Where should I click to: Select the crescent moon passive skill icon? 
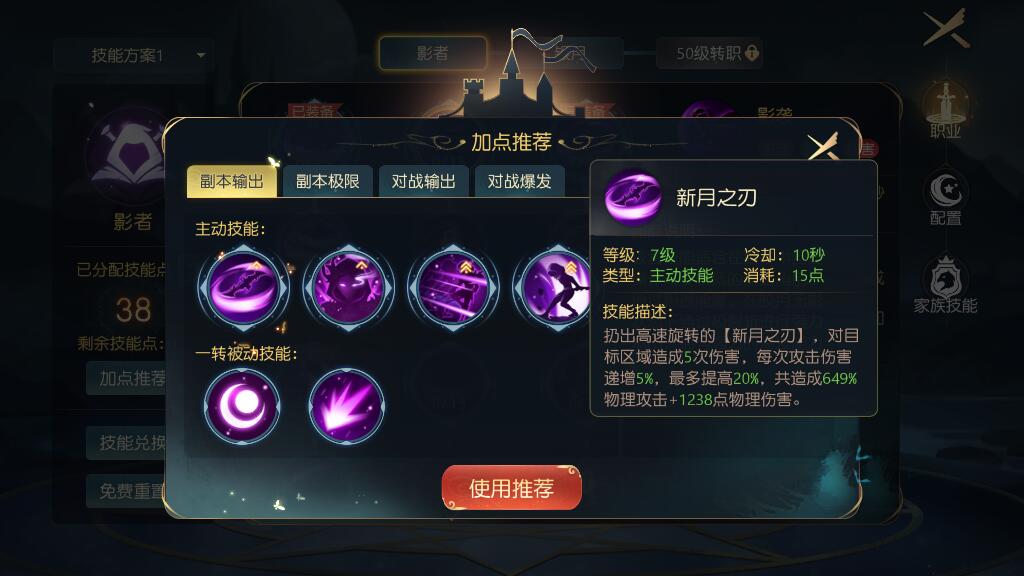pyautogui.click(x=242, y=406)
